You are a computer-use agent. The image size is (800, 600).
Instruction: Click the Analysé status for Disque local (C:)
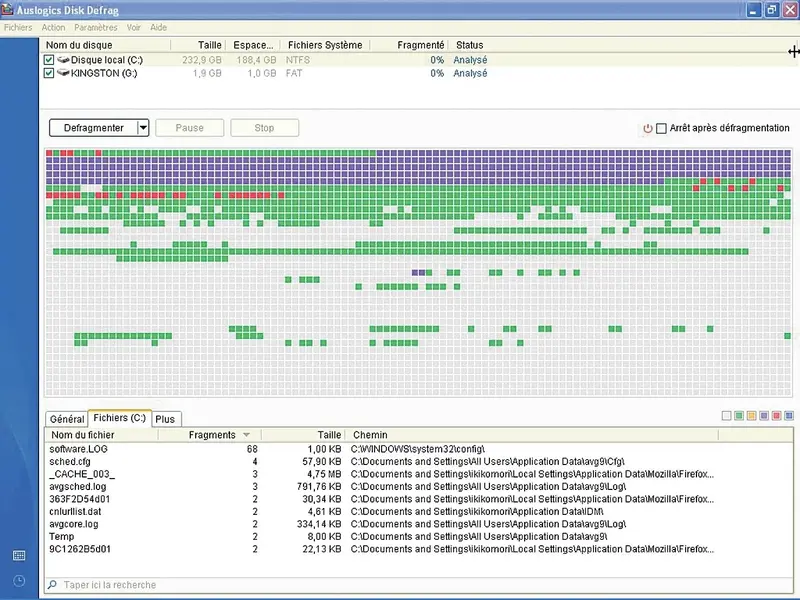pyautogui.click(x=470, y=60)
